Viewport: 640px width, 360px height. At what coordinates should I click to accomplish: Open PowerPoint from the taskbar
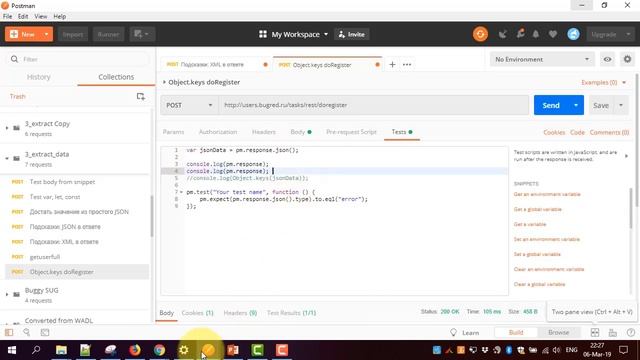coord(233,350)
